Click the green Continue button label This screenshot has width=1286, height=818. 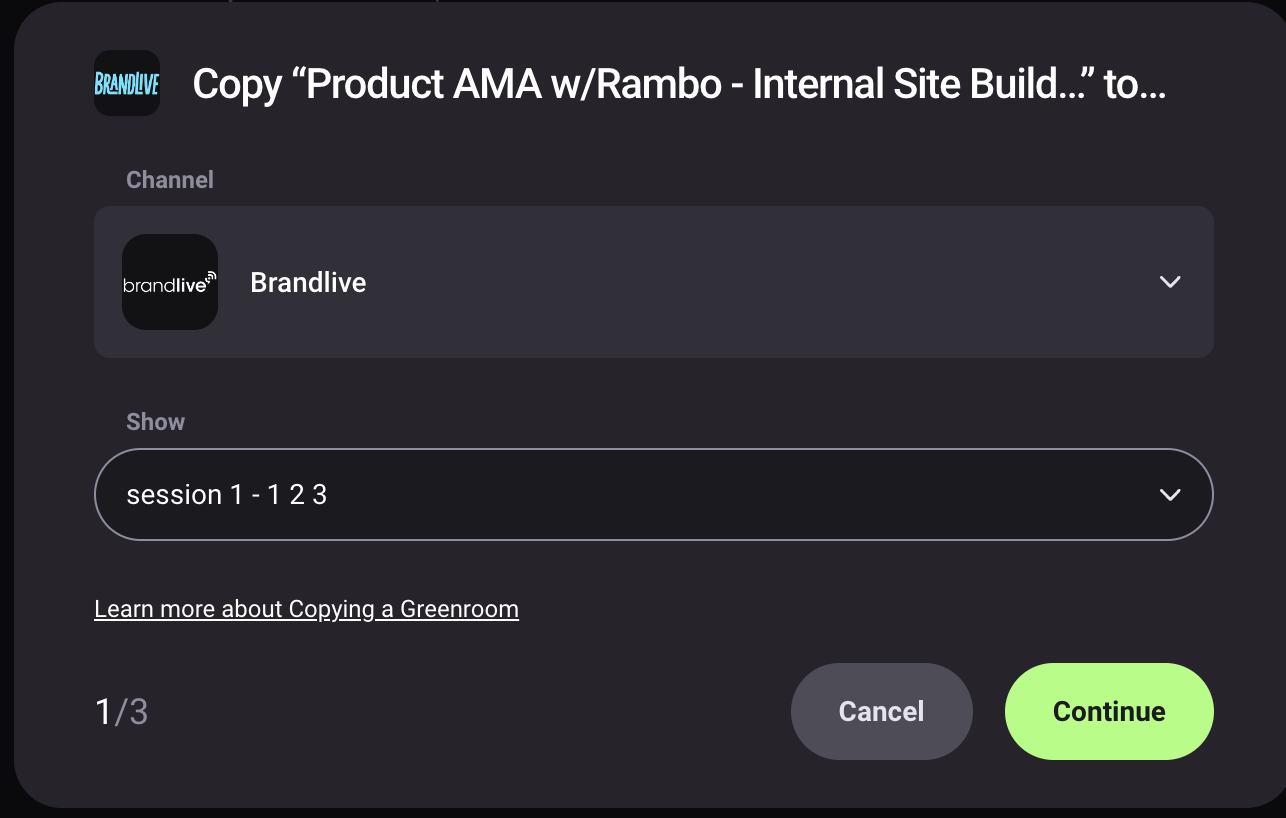click(x=1109, y=711)
